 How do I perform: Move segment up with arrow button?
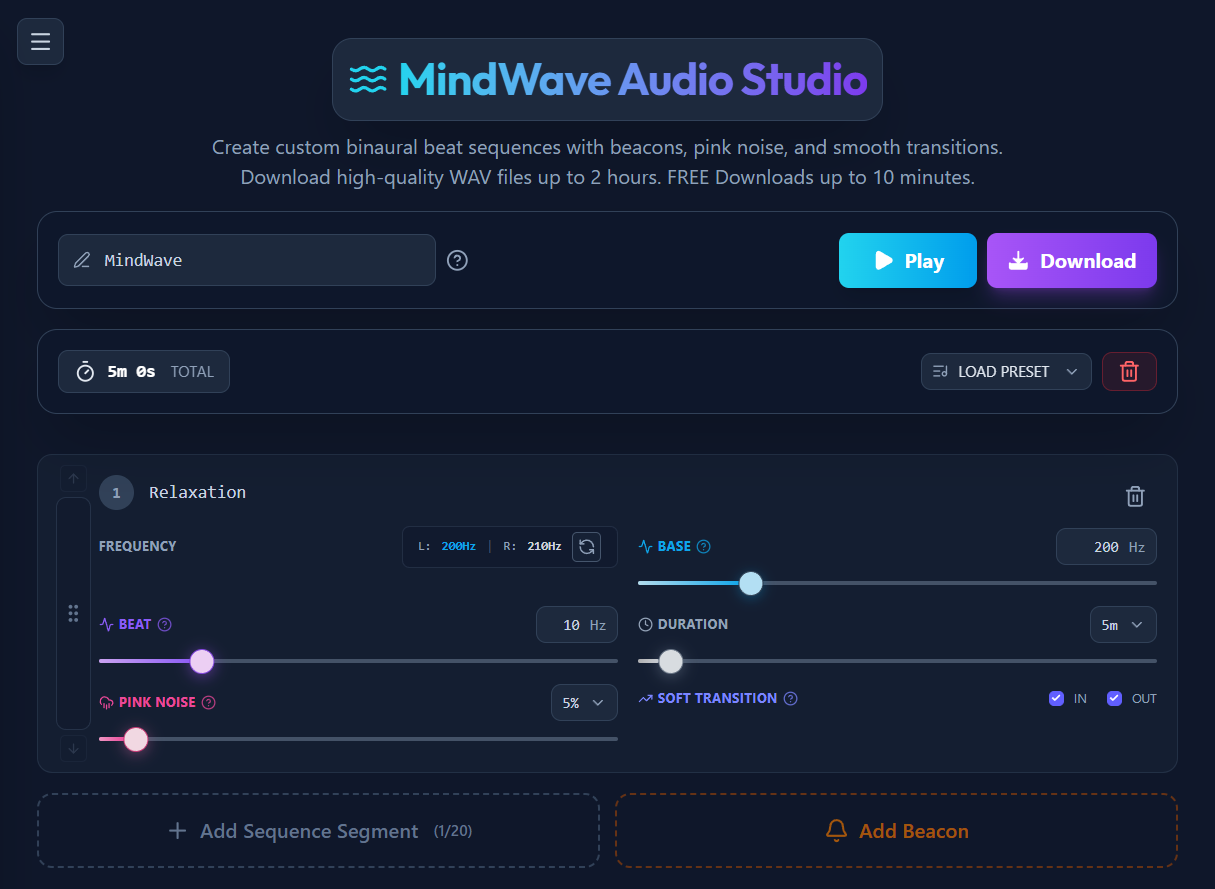click(73, 478)
